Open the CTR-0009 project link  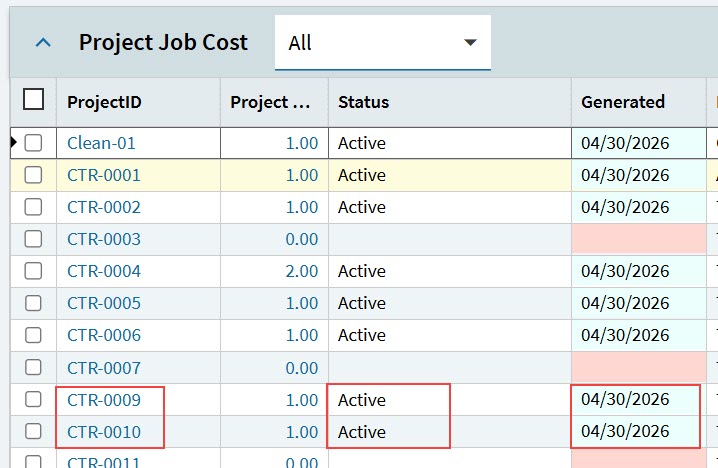click(x=104, y=400)
